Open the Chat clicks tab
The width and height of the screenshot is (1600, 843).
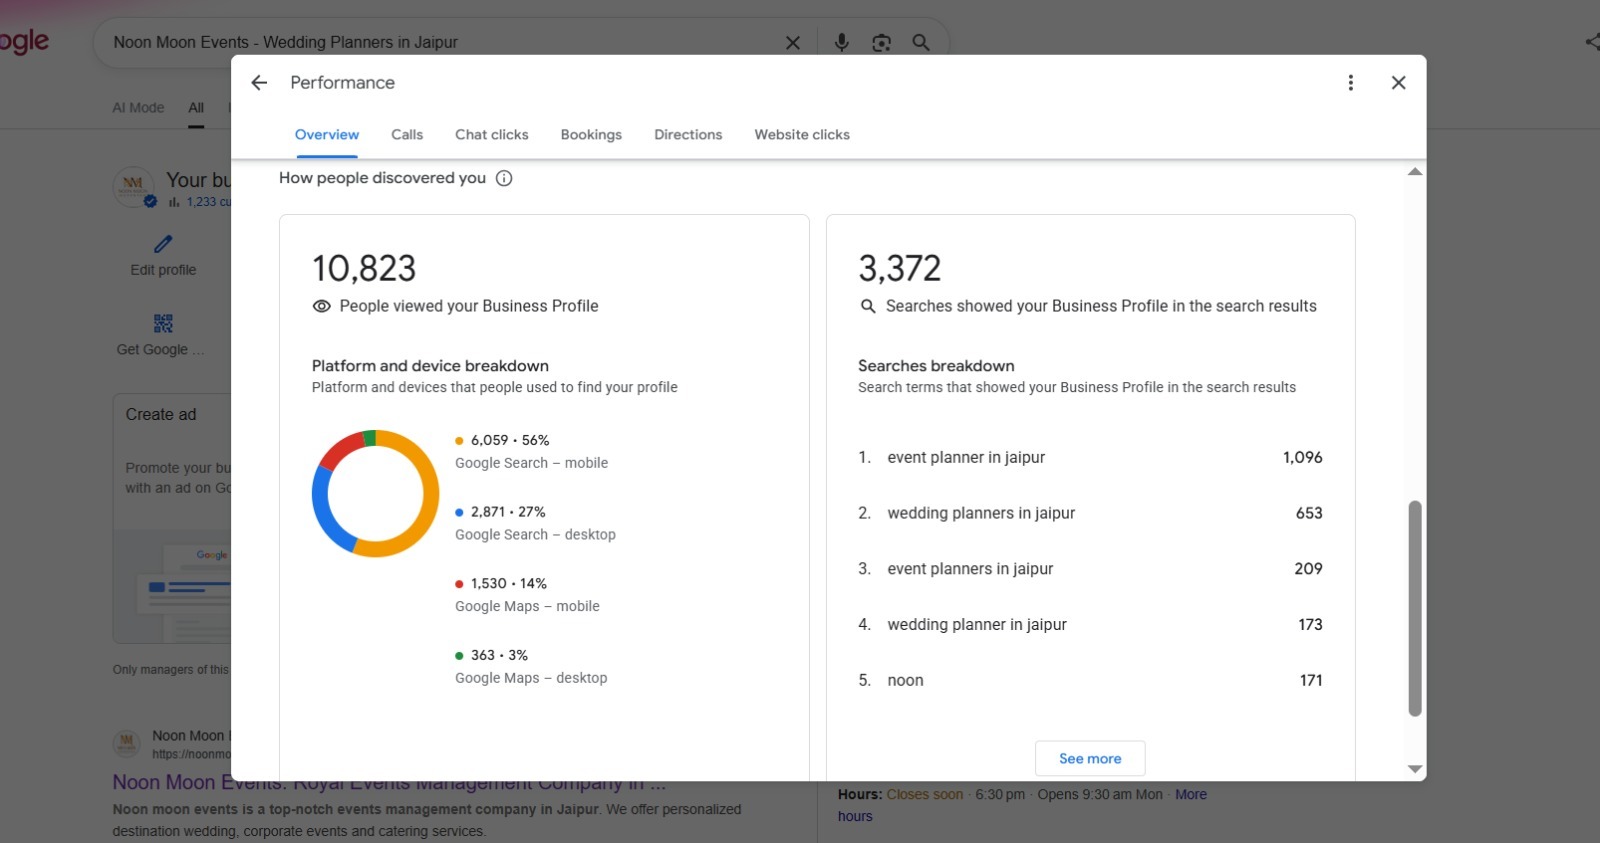[x=492, y=135]
